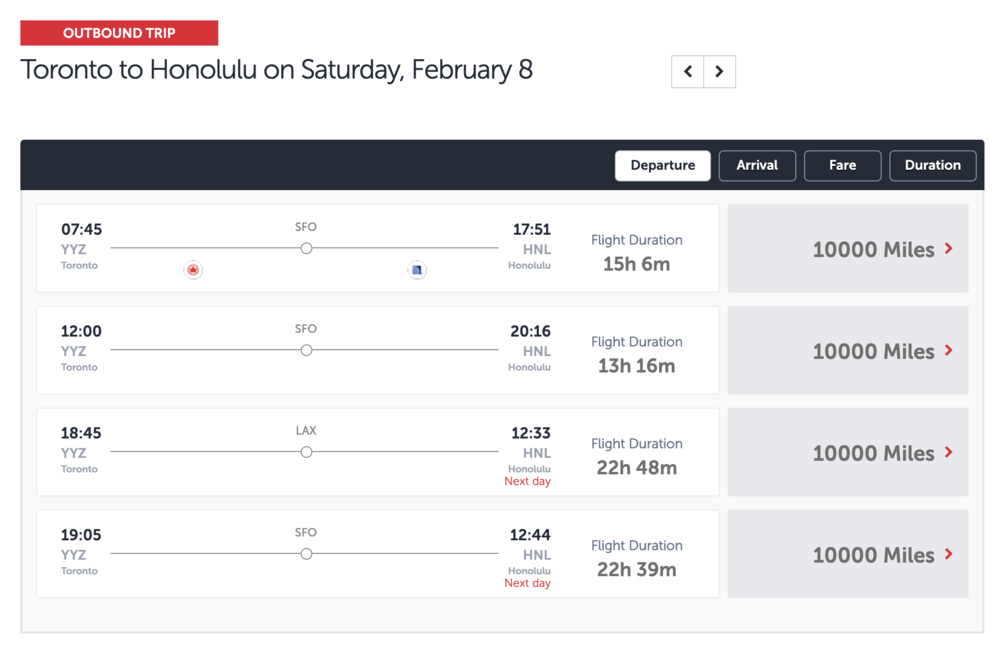This screenshot has height=647, width=1000.
Task: Select the 07:45 flight for 10000 Miles
Action: 847,249
